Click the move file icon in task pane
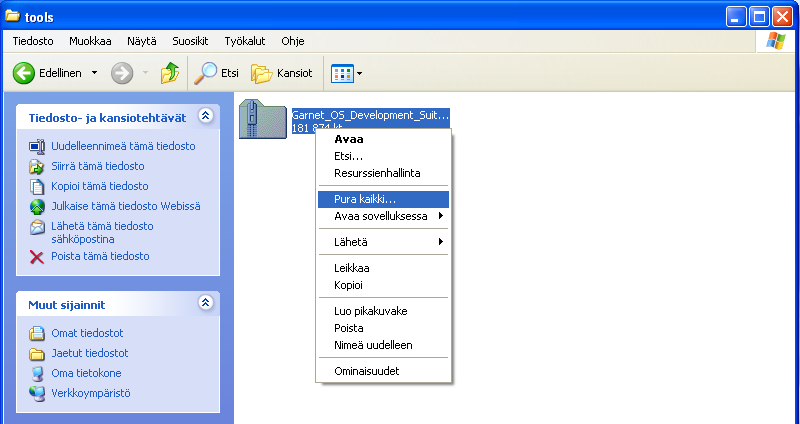Viewport: 800px width, 424px height. point(37,166)
